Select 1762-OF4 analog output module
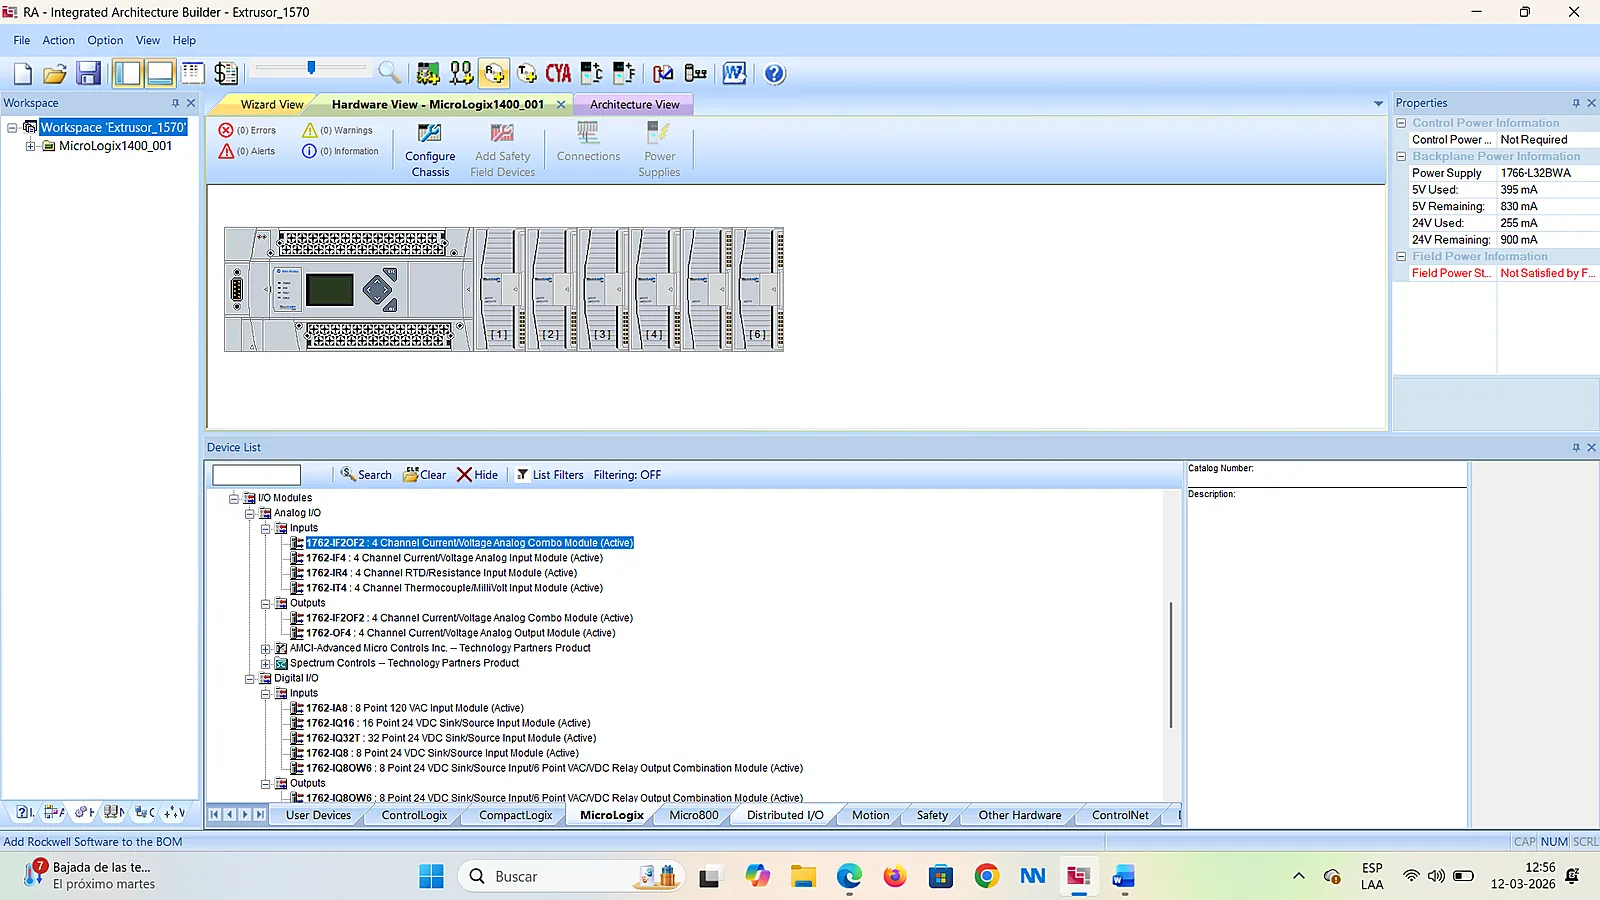The width and height of the screenshot is (1600, 900). click(x=460, y=633)
